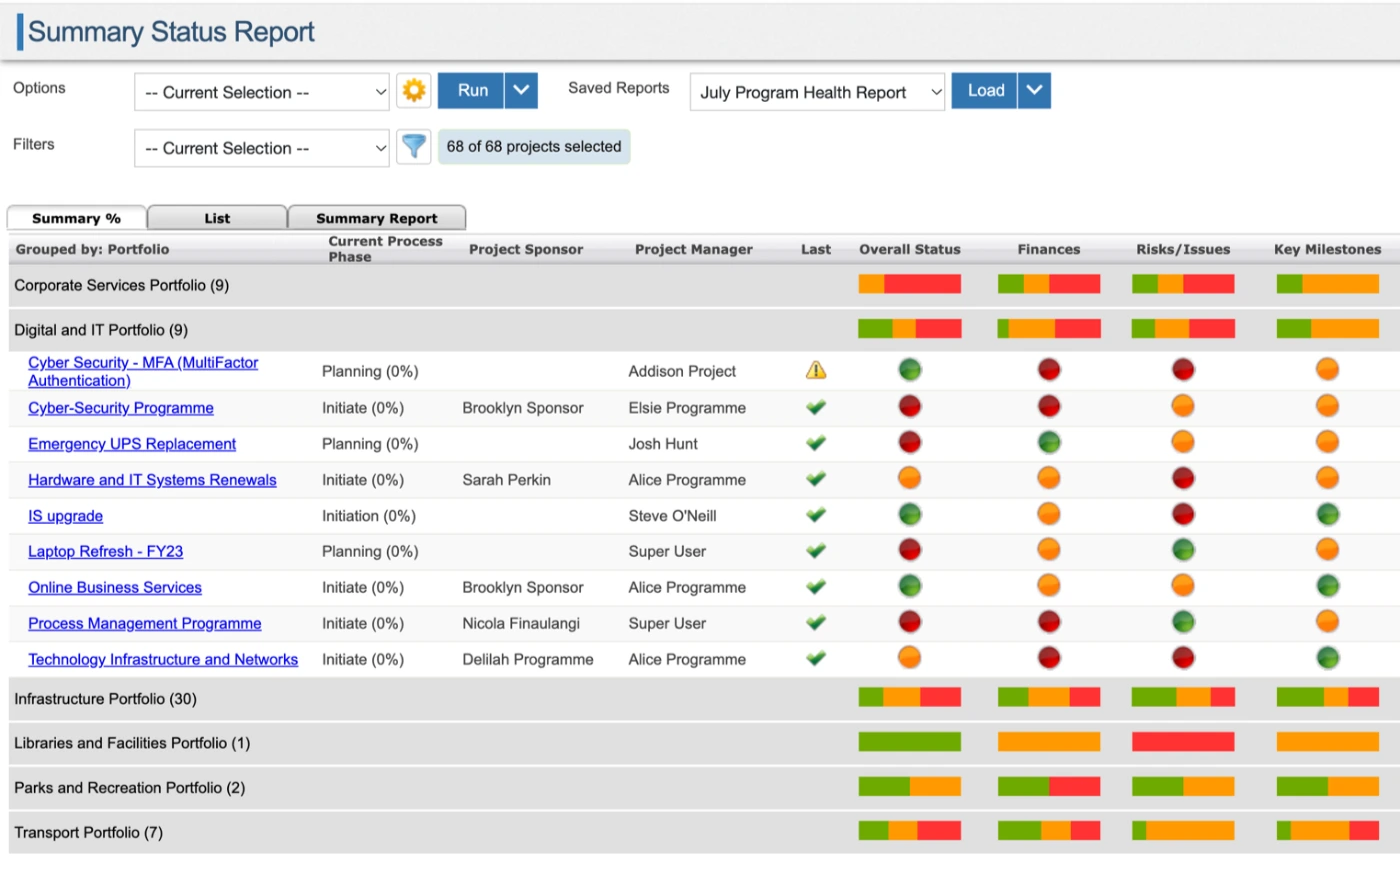1400x875 pixels.
Task: Click the green checkmark for Emergency UPS Replacement
Action: point(816,444)
